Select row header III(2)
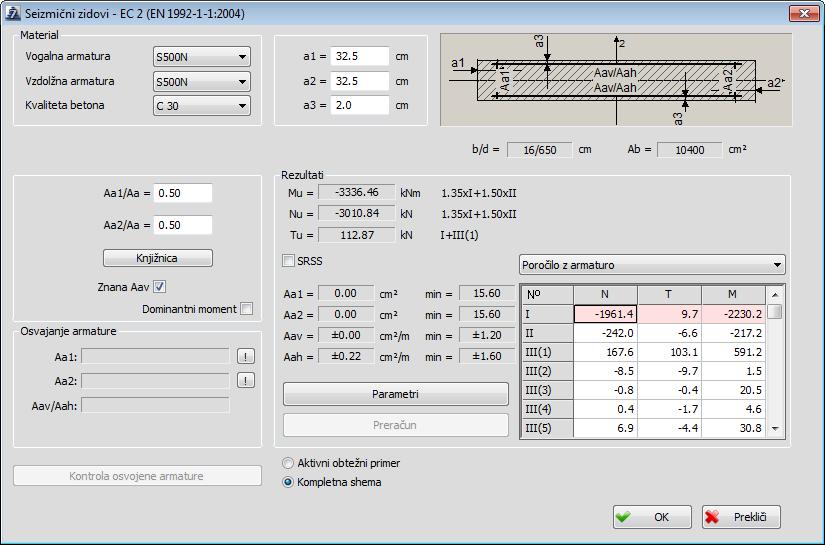 (547, 371)
